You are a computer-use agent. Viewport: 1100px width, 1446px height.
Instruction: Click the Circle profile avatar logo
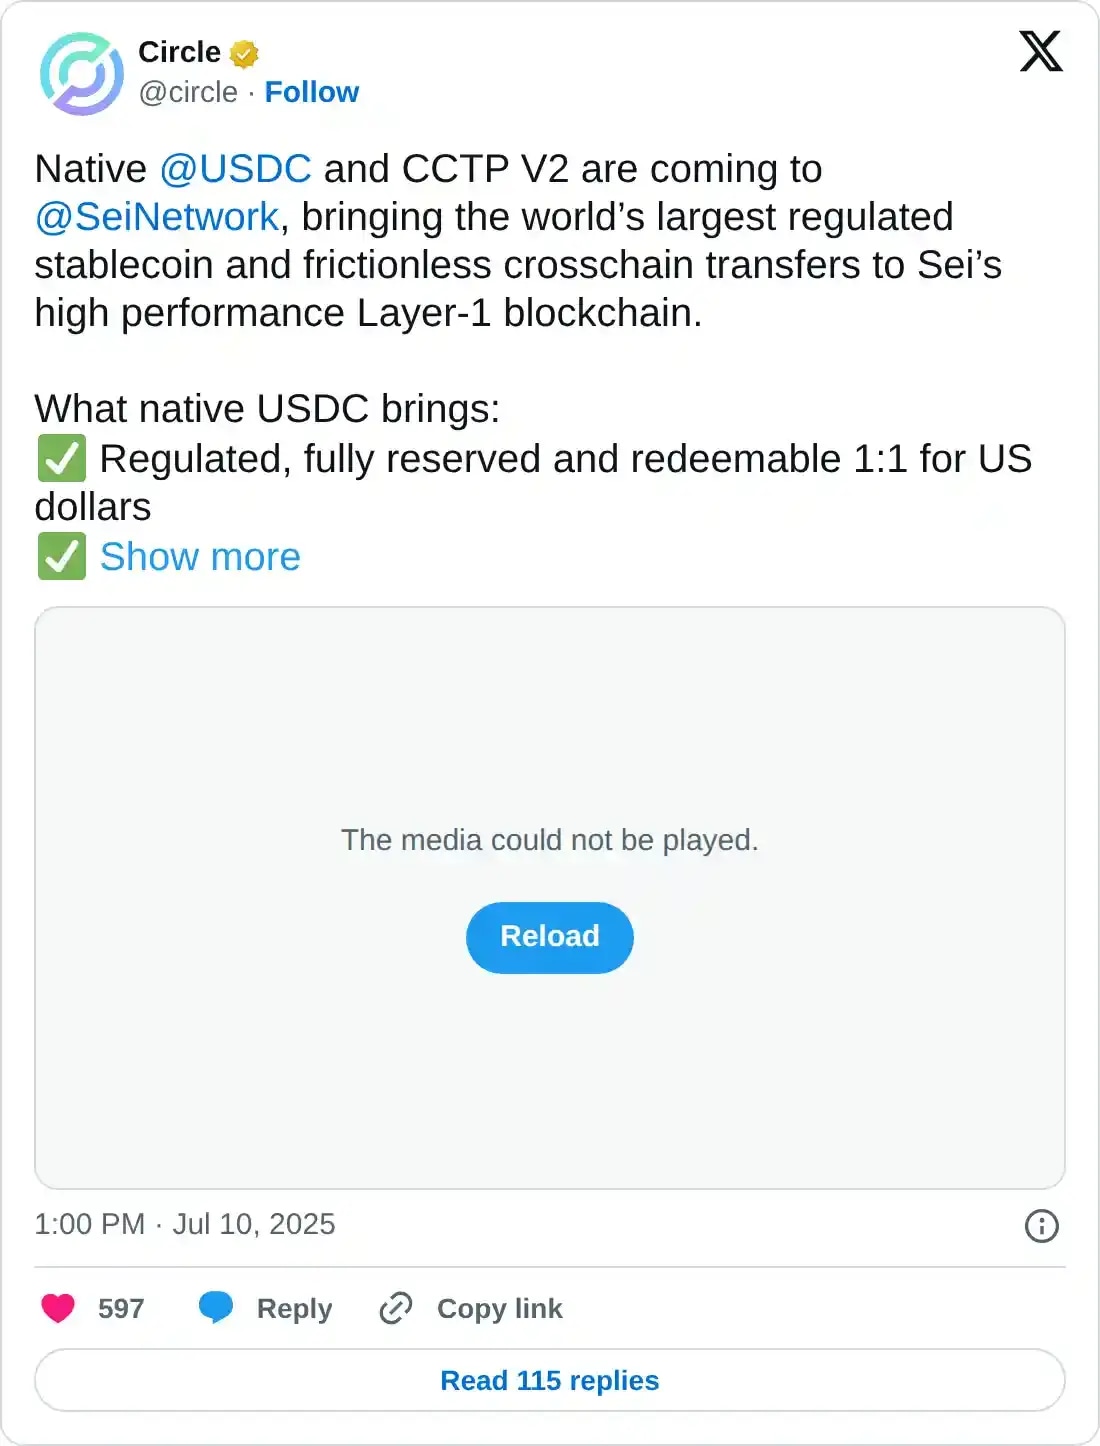tap(81, 73)
